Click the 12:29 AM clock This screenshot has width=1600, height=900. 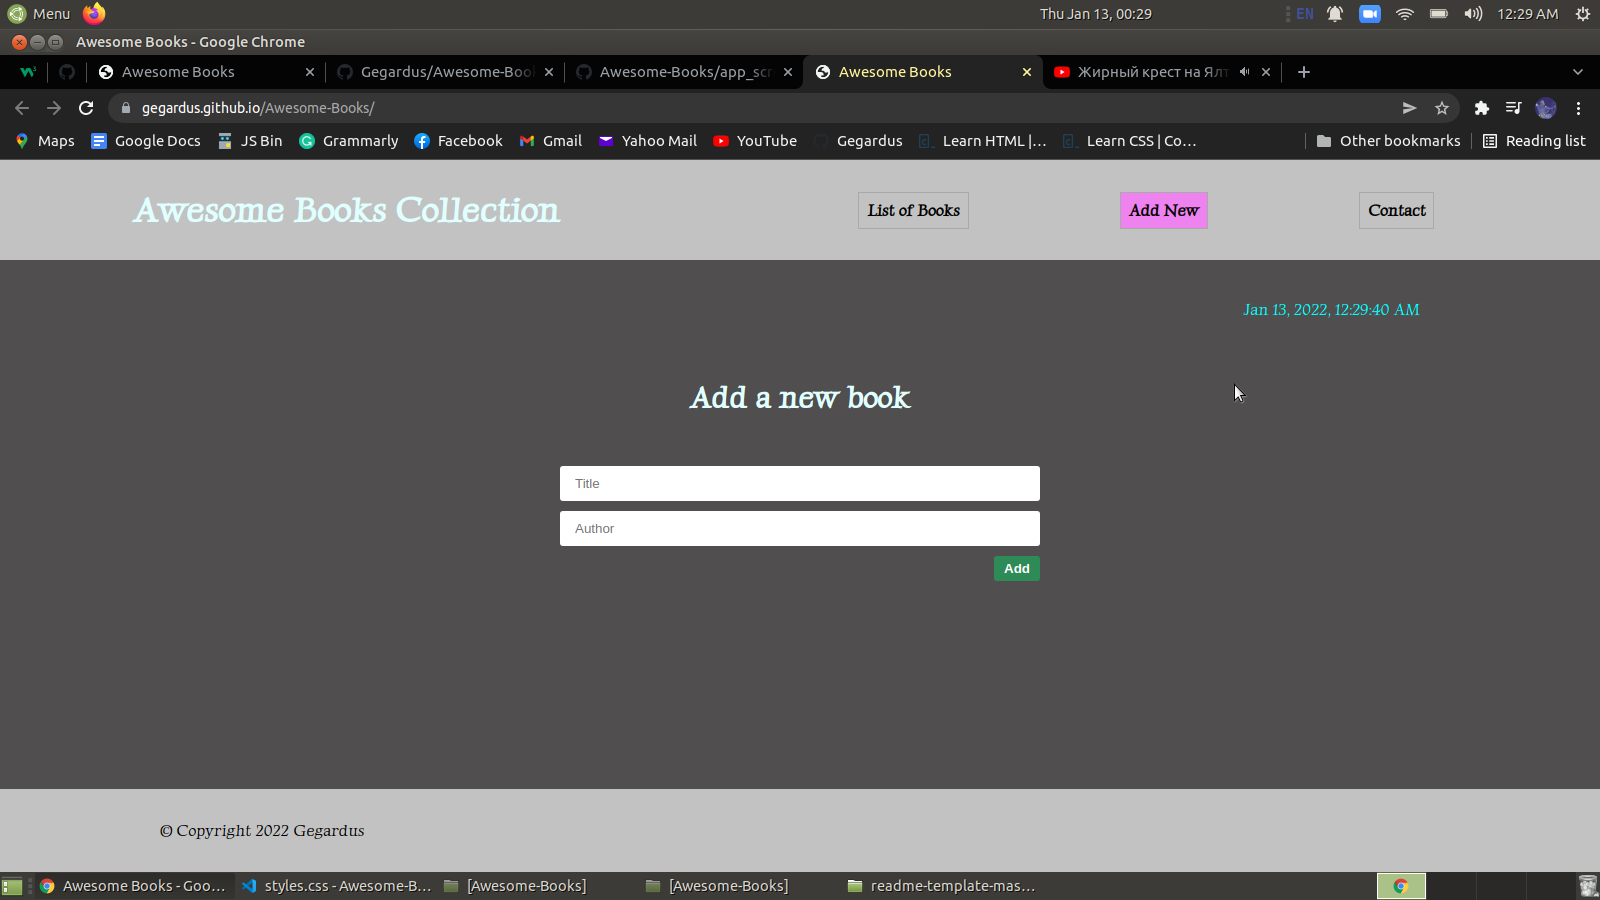pos(1527,14)
